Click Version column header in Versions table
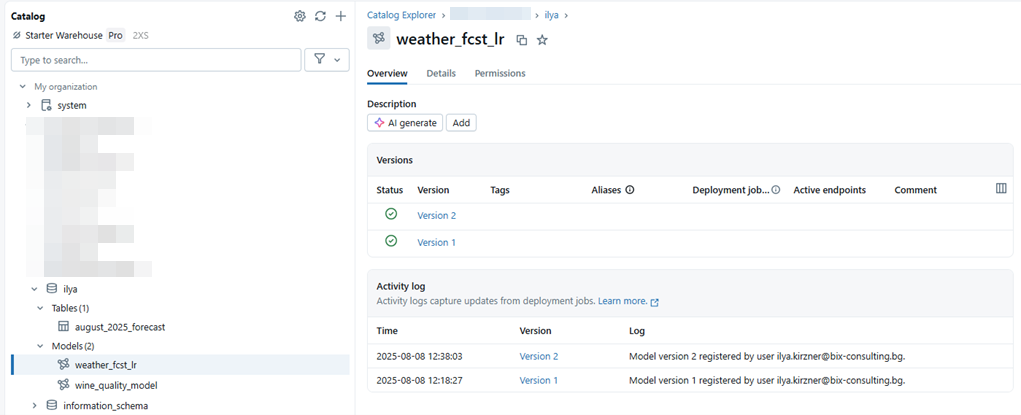Viewport: 1021px width, 415px height. (x=433, y=190)
